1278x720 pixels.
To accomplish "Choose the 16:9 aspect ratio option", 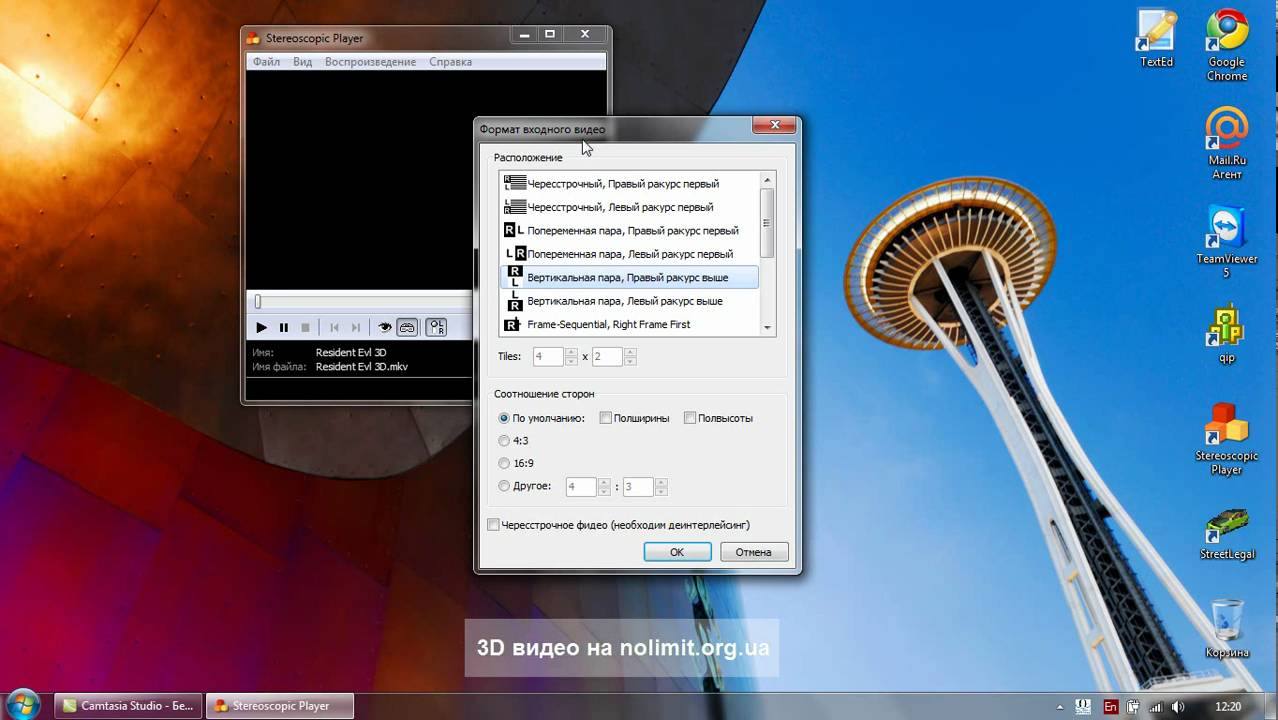I will (x=504, y=463).
